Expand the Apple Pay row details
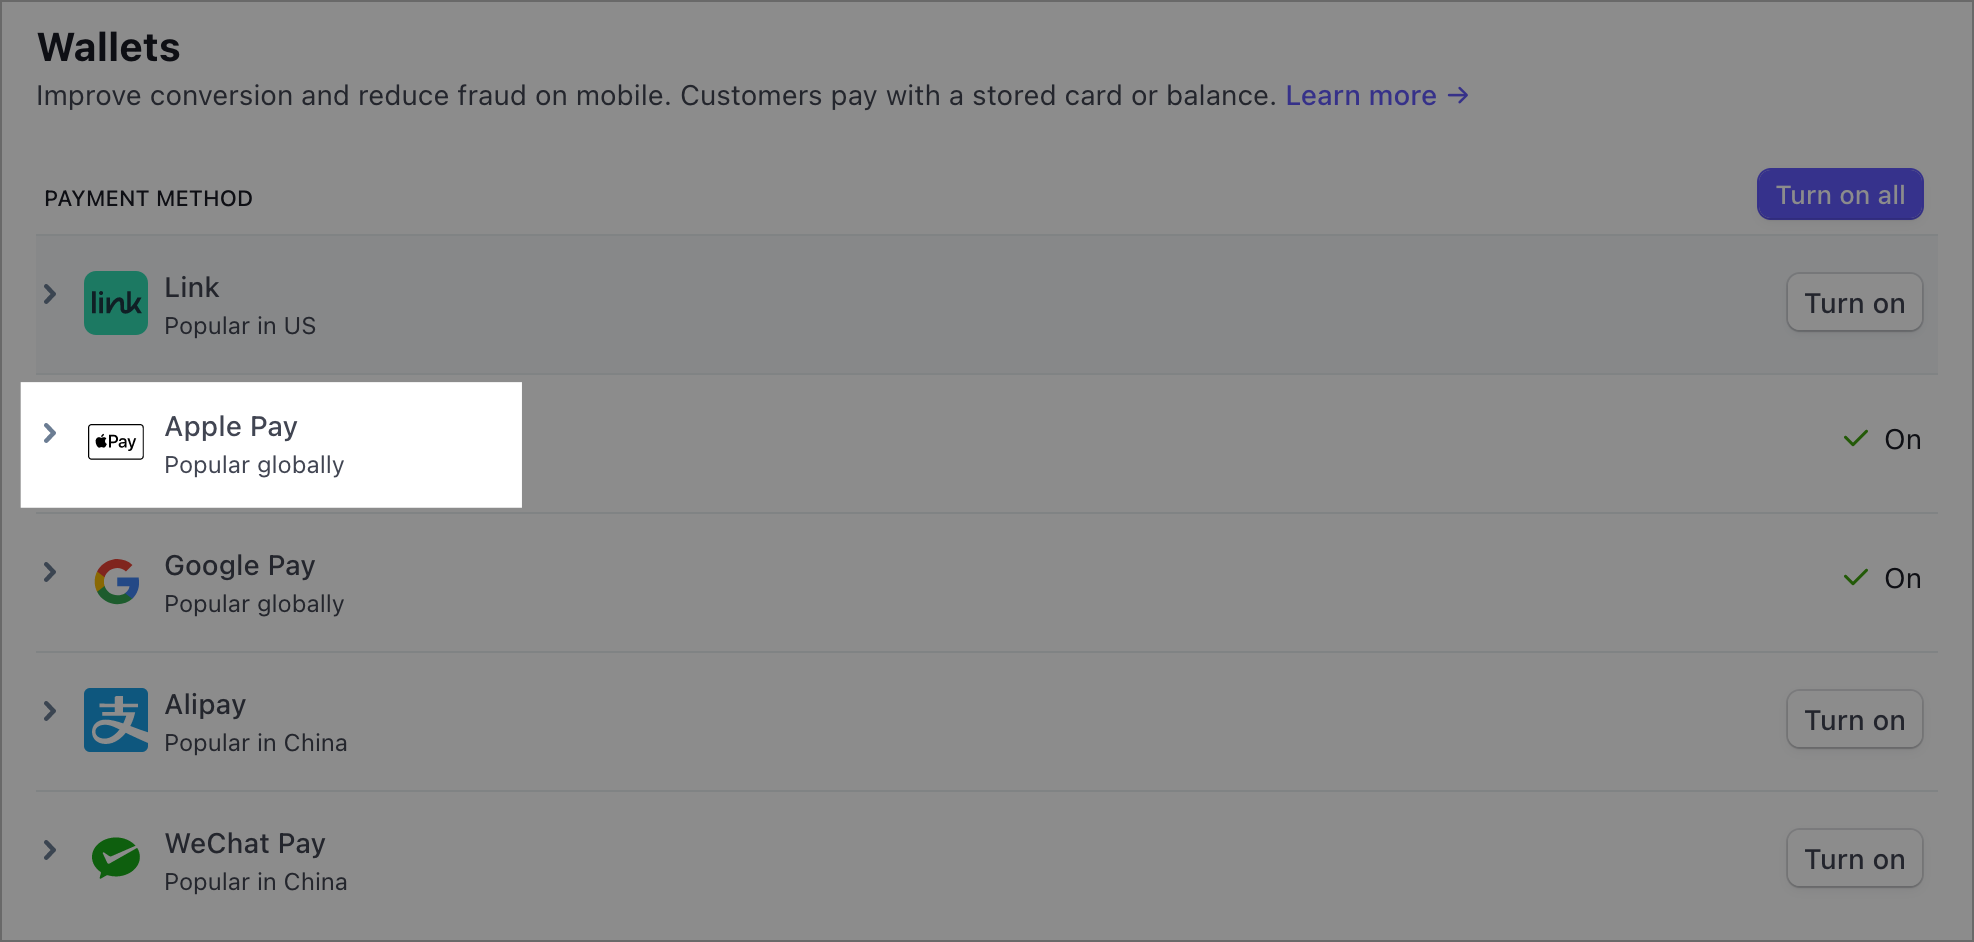 50,433
